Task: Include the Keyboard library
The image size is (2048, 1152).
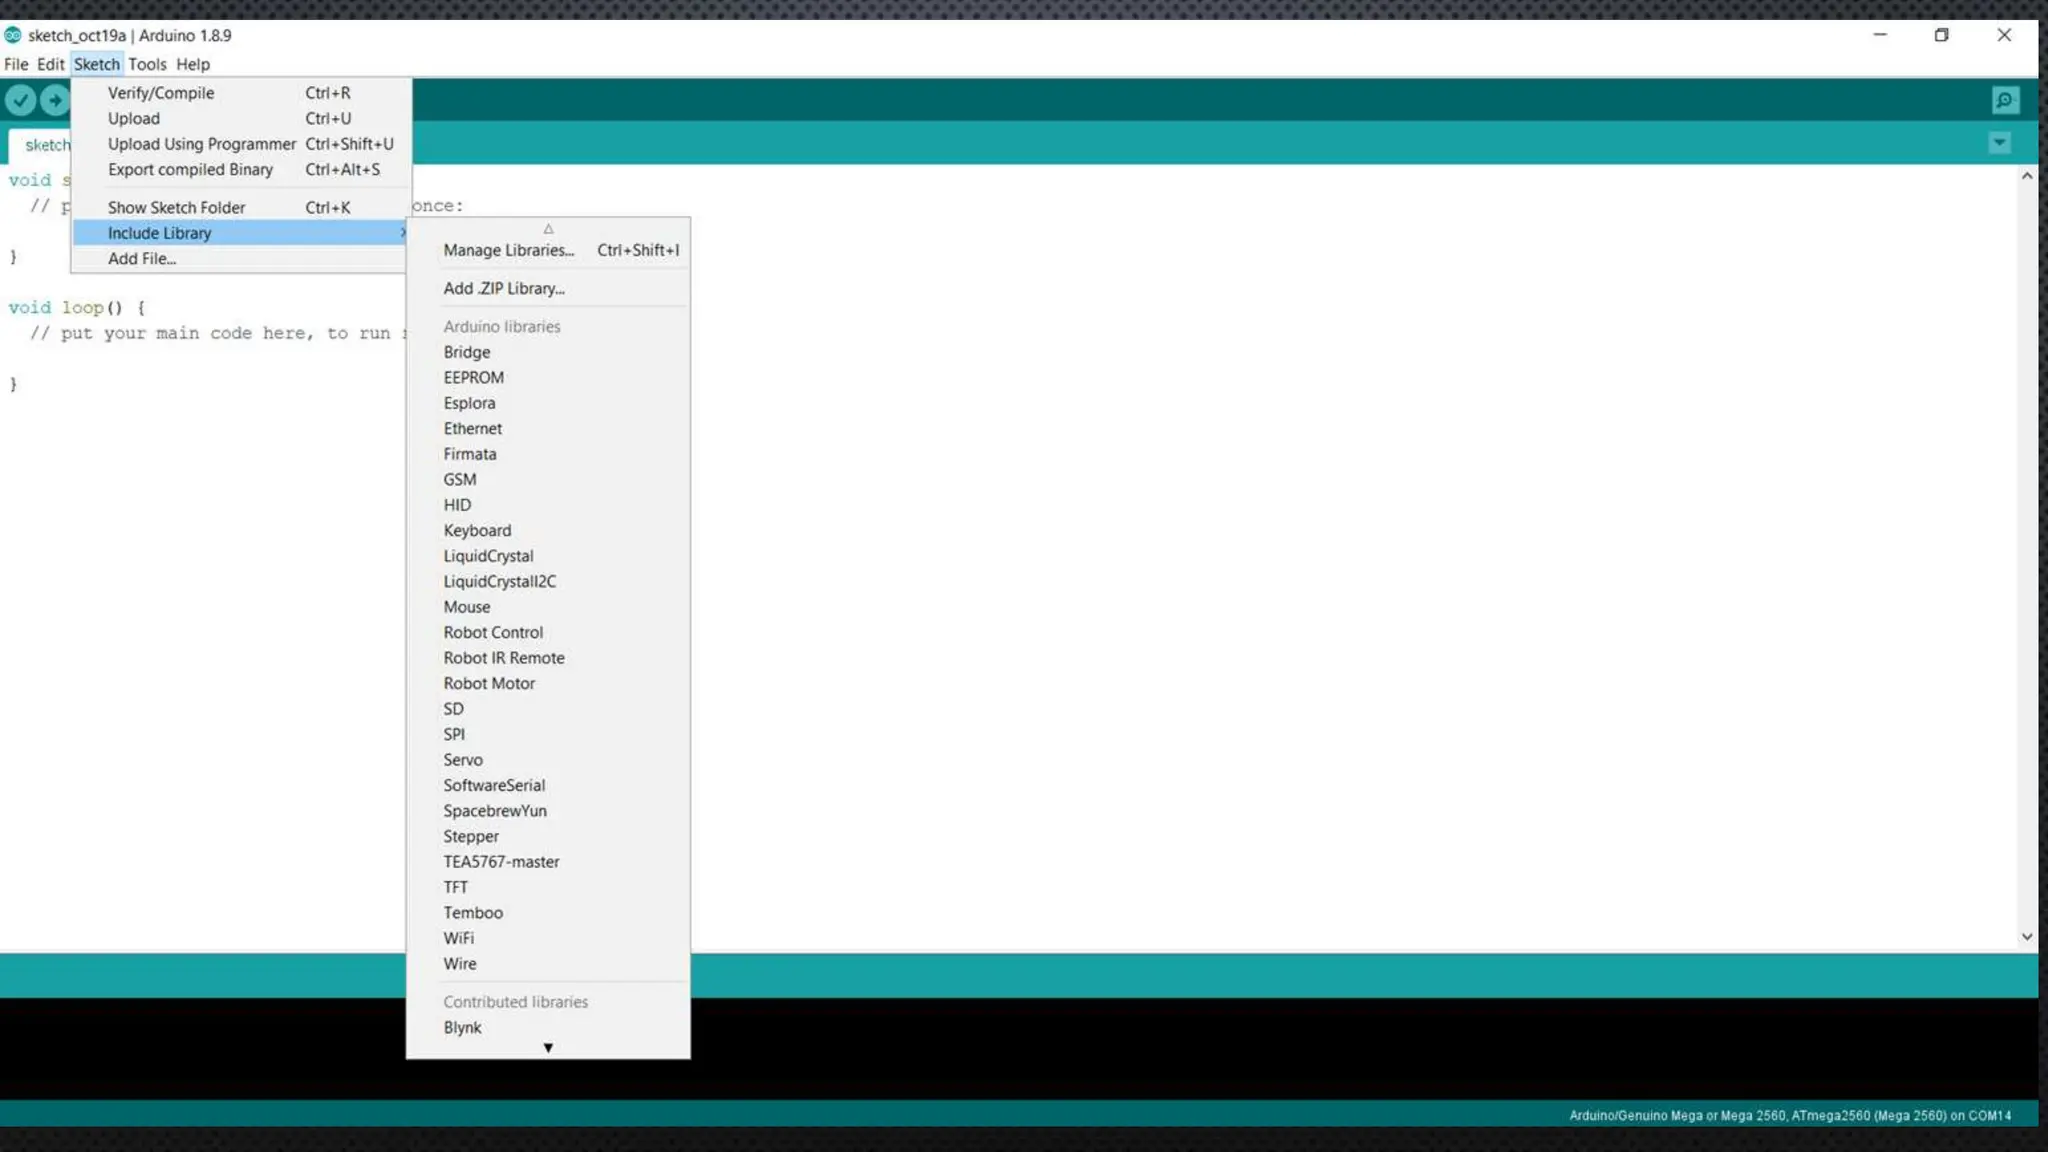Action: click(548, 531)
